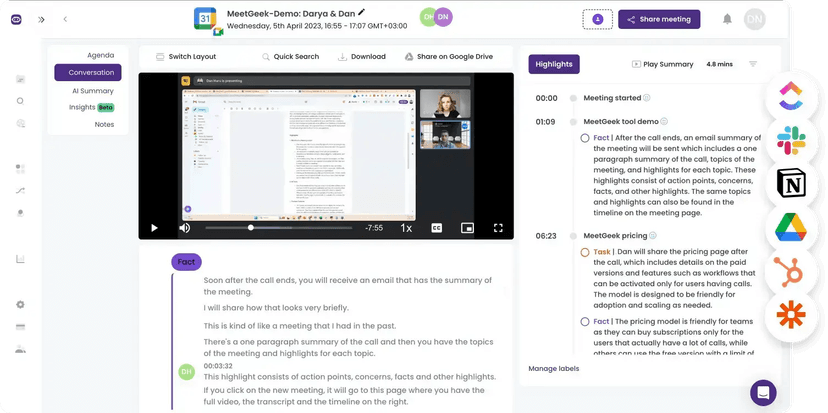Jump to the 01:09 MeetGeek tool demo topic
828x413 pixels.
coord(545,122)
